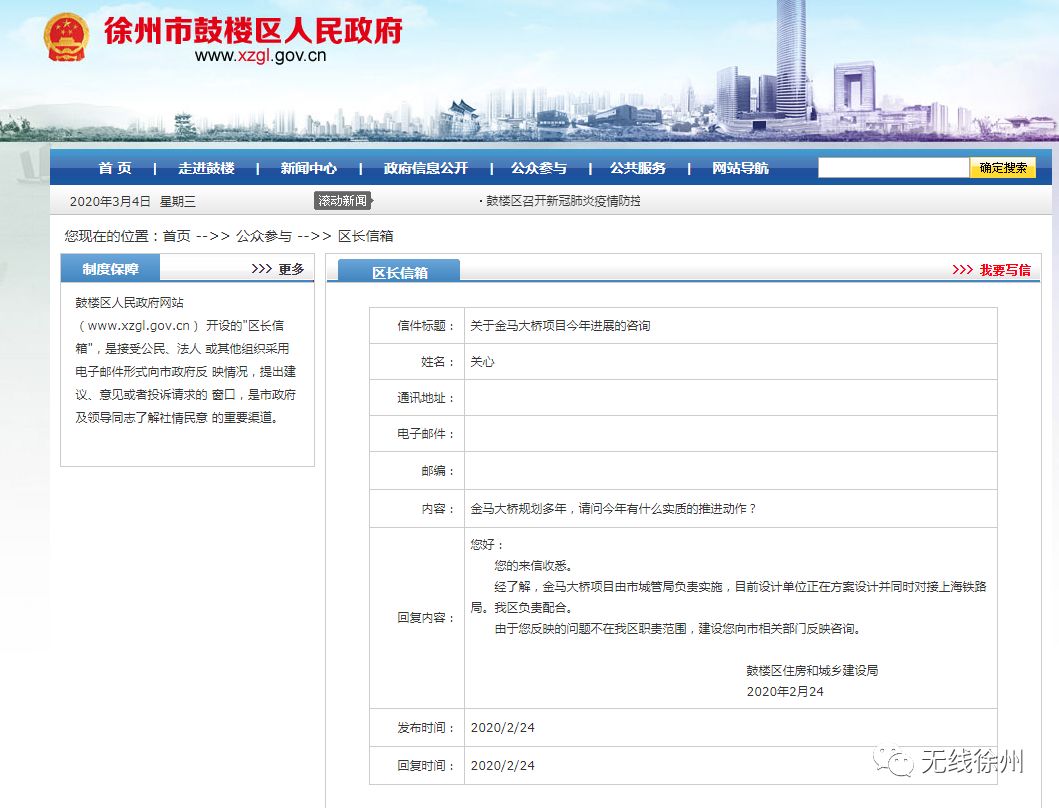Open the 走进鼓楼 menu item
The image size is (1059, 808).
206,168
